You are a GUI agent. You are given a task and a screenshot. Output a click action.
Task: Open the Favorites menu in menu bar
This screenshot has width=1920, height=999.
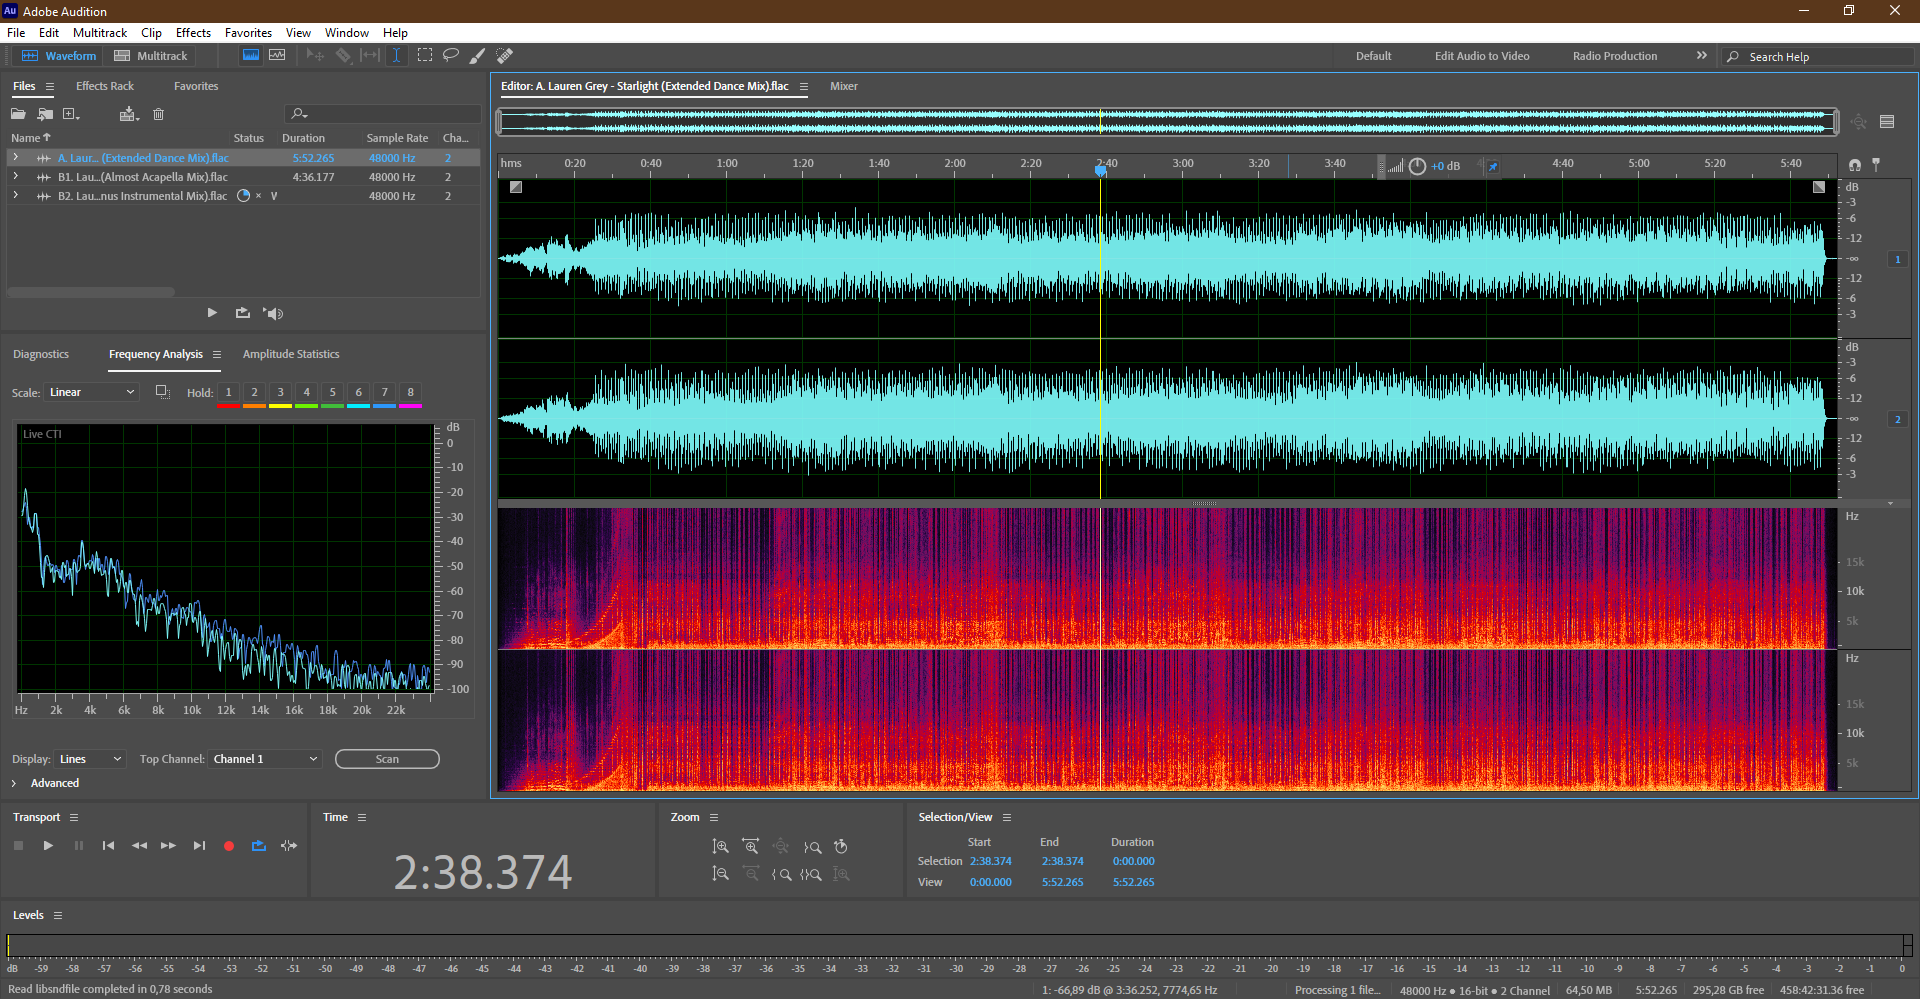click(x=248, y=33)
